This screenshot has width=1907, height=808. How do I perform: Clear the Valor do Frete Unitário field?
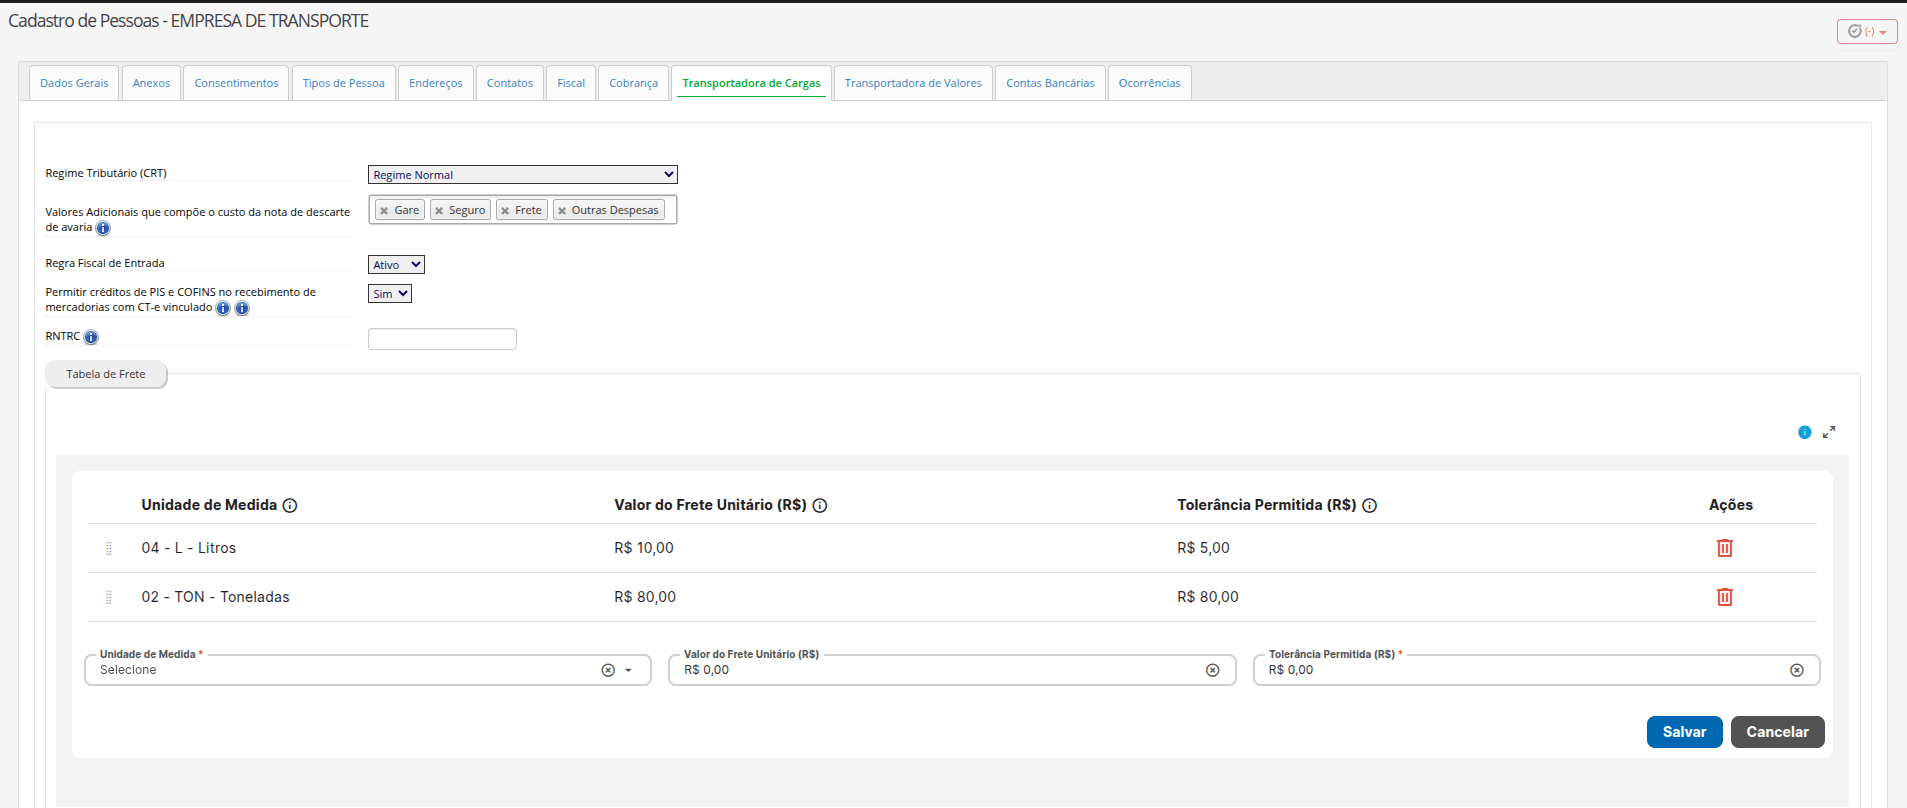click(x=1212, y=670)
